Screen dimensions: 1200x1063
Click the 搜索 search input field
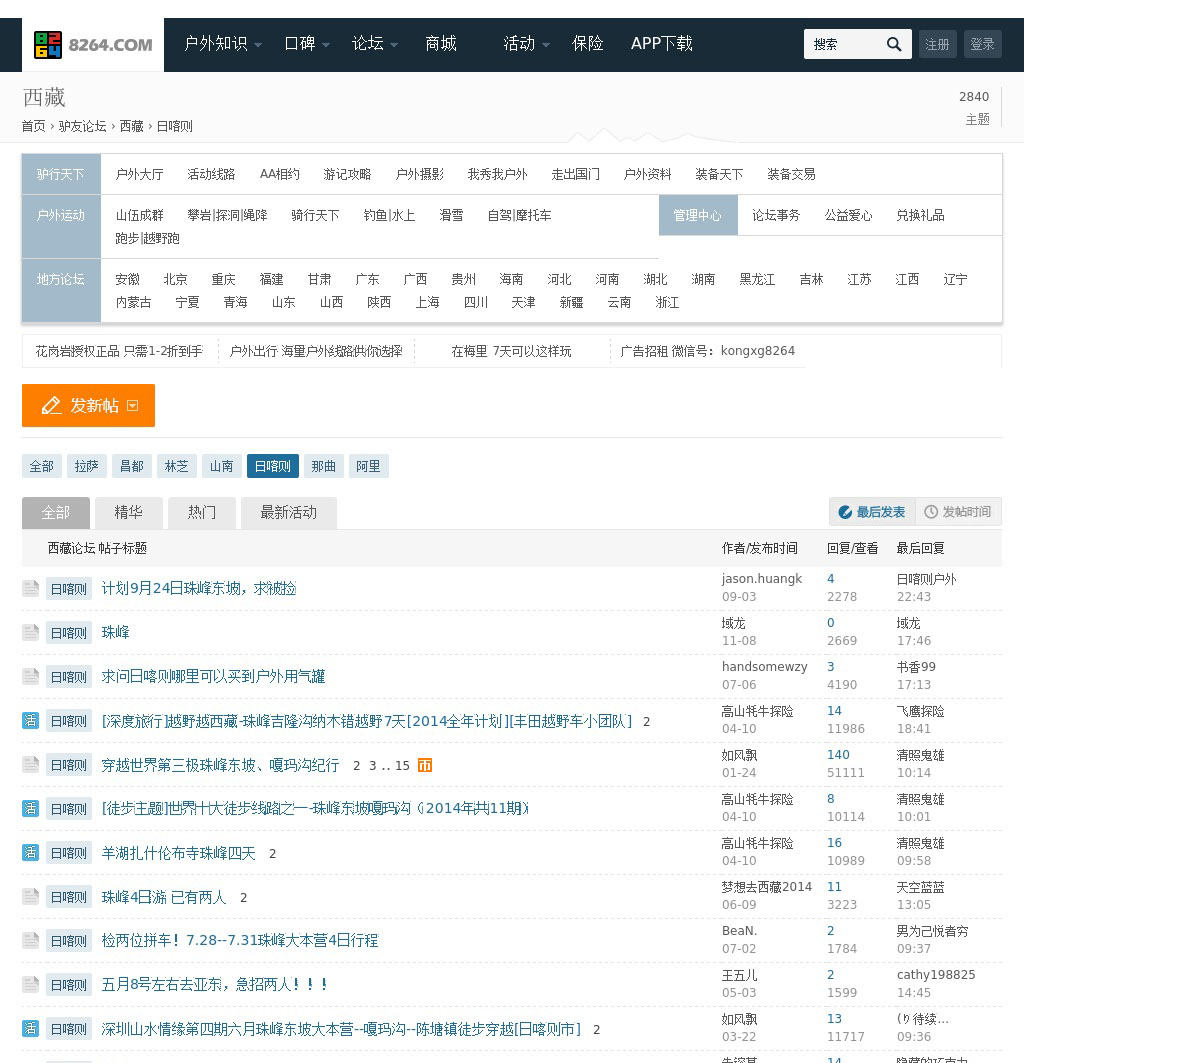842,44
